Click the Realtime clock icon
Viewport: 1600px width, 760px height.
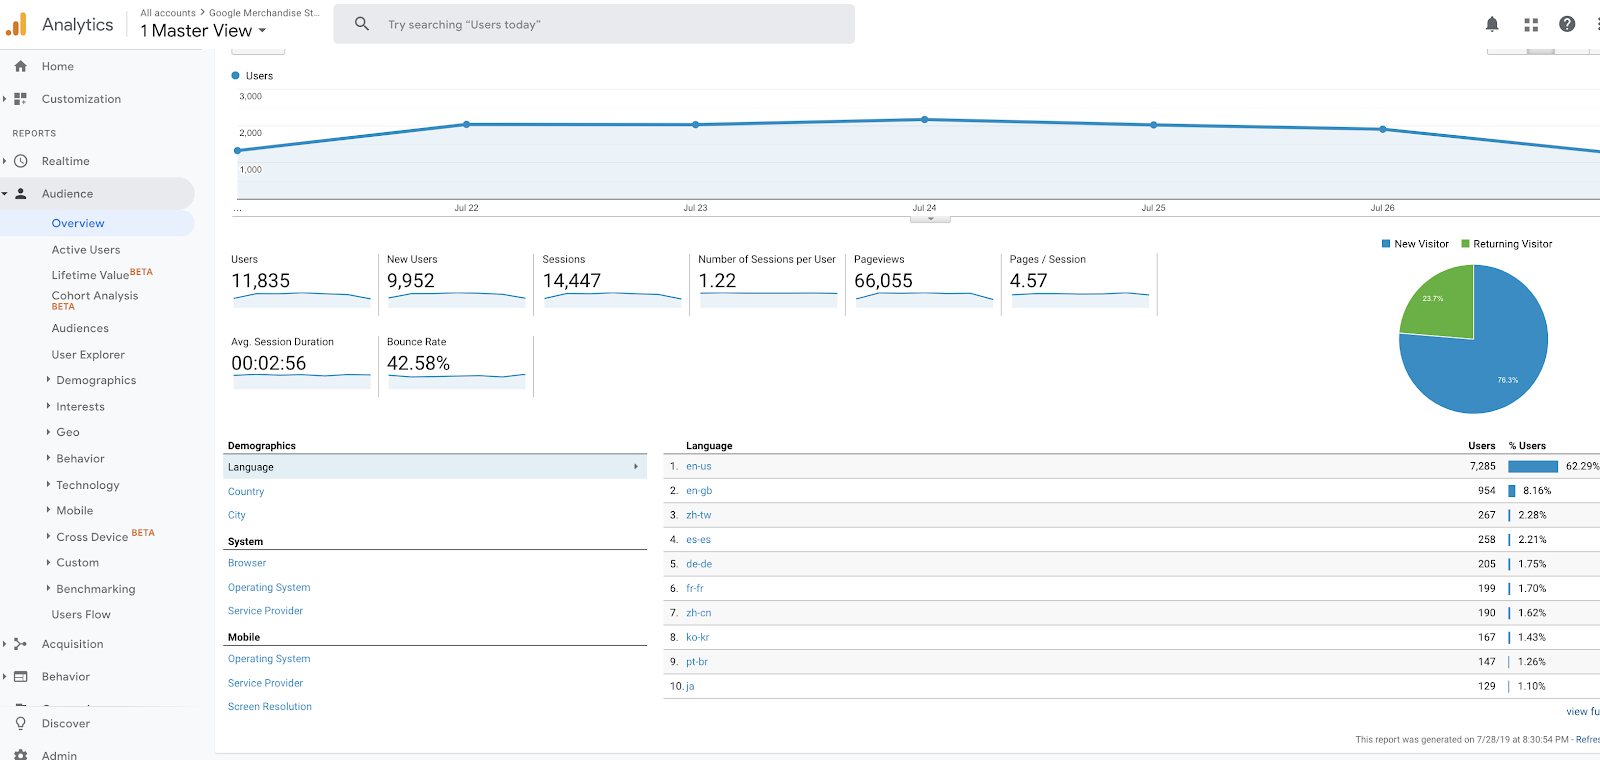tap(20, 161)
